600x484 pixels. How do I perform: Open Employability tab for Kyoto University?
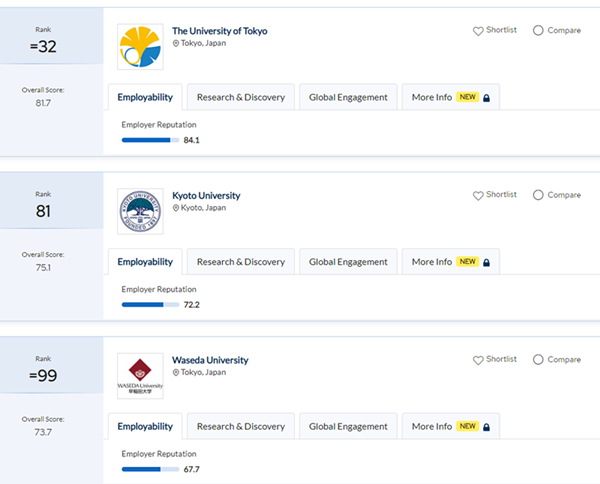tap(145, 262)
